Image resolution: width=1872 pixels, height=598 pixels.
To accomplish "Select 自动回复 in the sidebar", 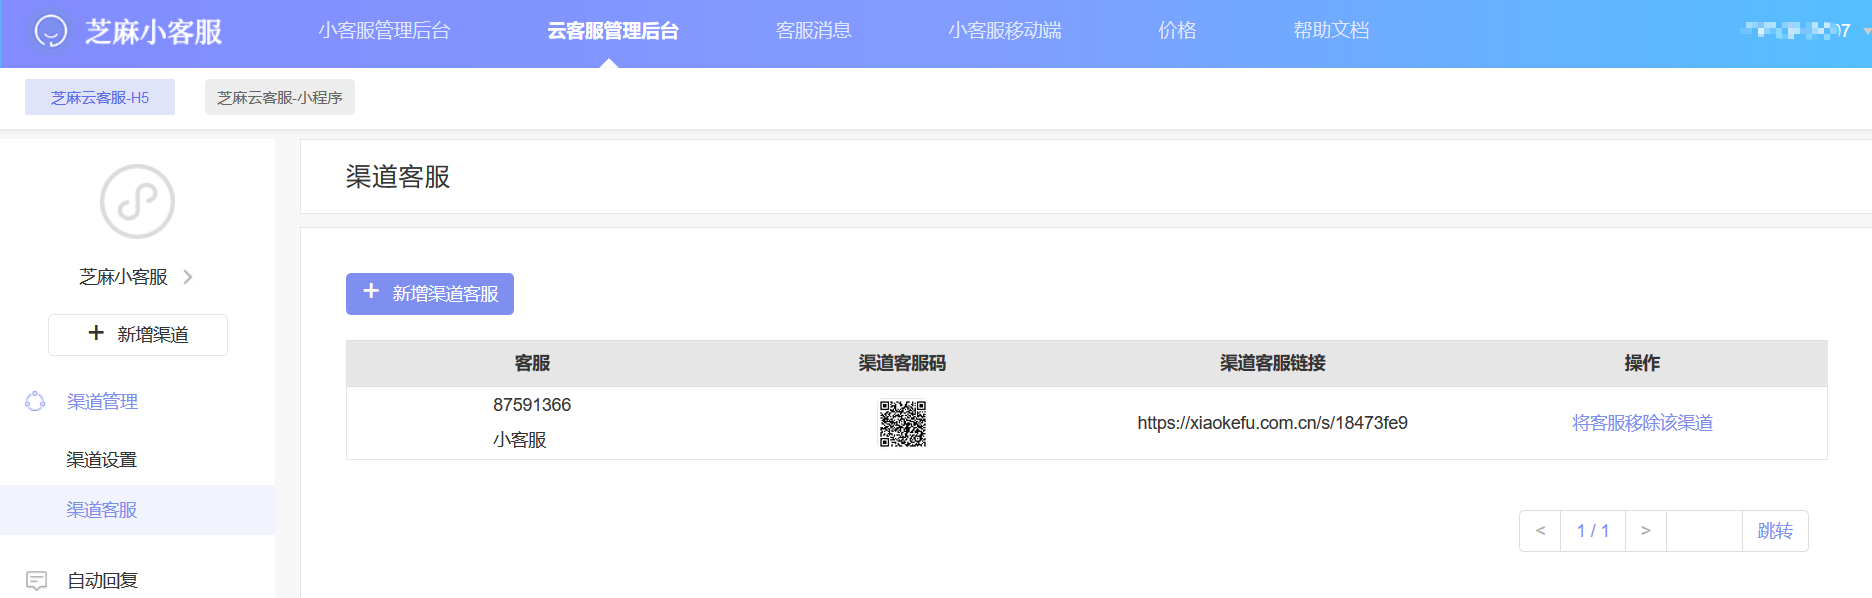I will point(102,580).
